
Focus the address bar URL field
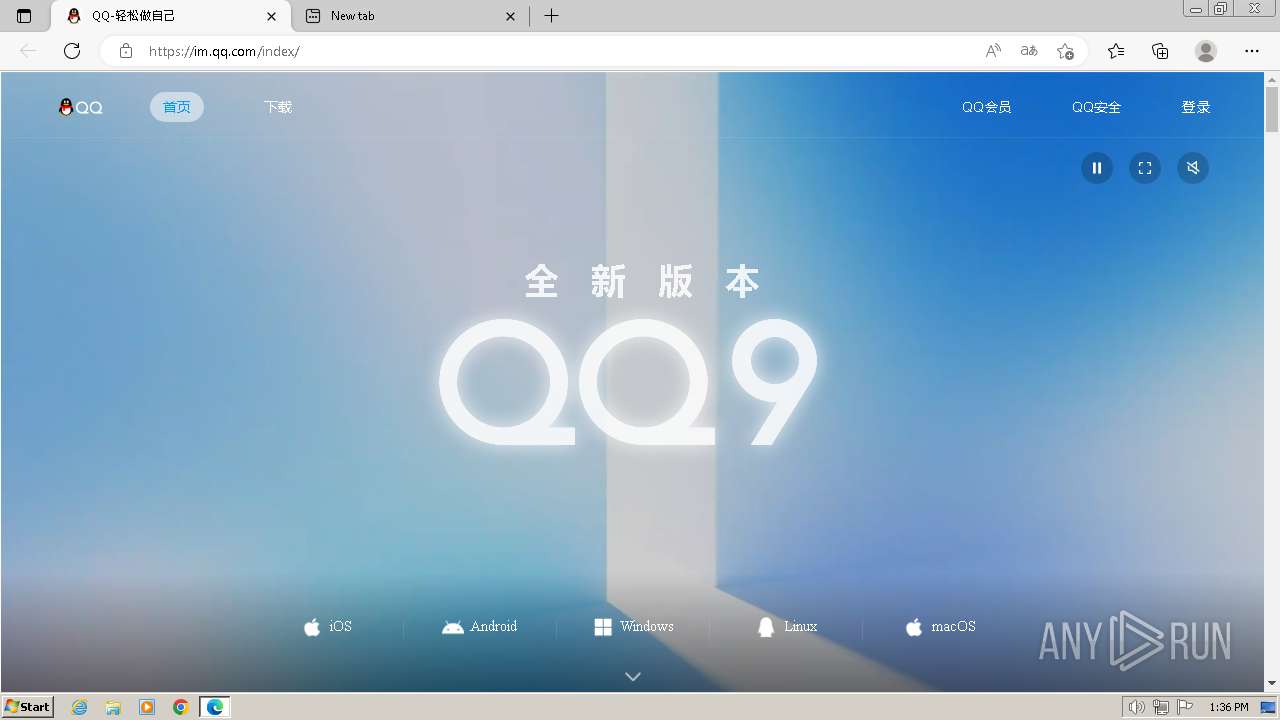pyautogui.click(x=560, y=51)
